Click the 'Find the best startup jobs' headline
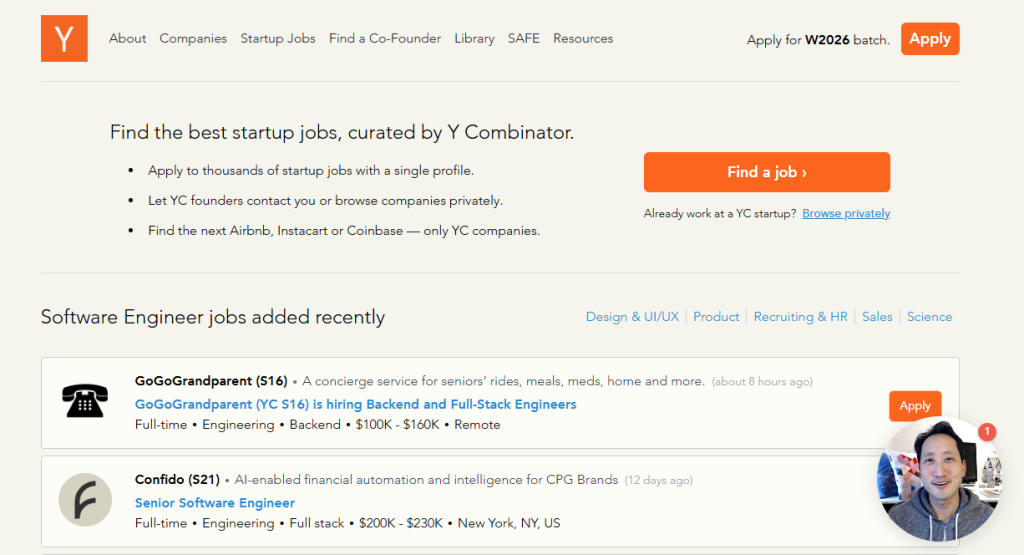 (342, 132)
